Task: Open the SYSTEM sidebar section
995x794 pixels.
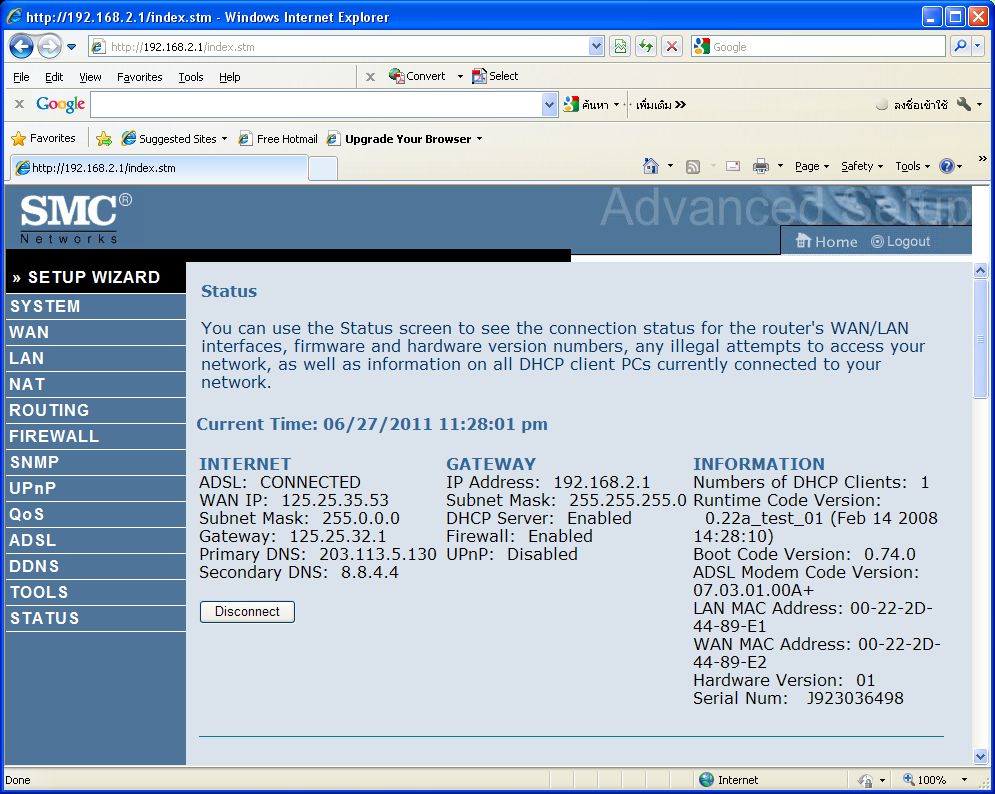Action: tap(95, 306)
